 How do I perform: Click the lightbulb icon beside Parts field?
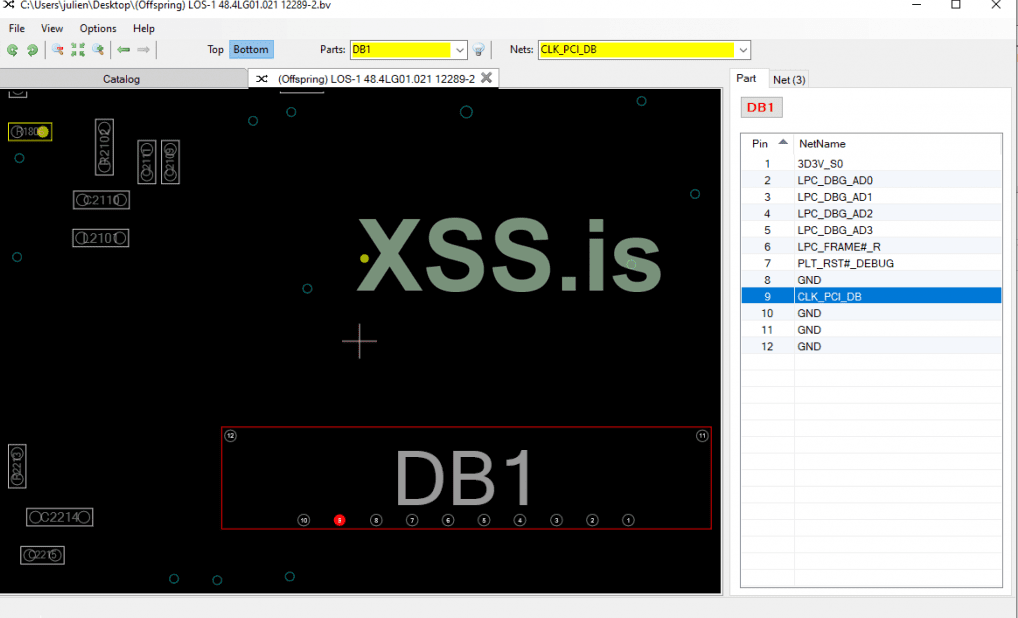[479, 50]
